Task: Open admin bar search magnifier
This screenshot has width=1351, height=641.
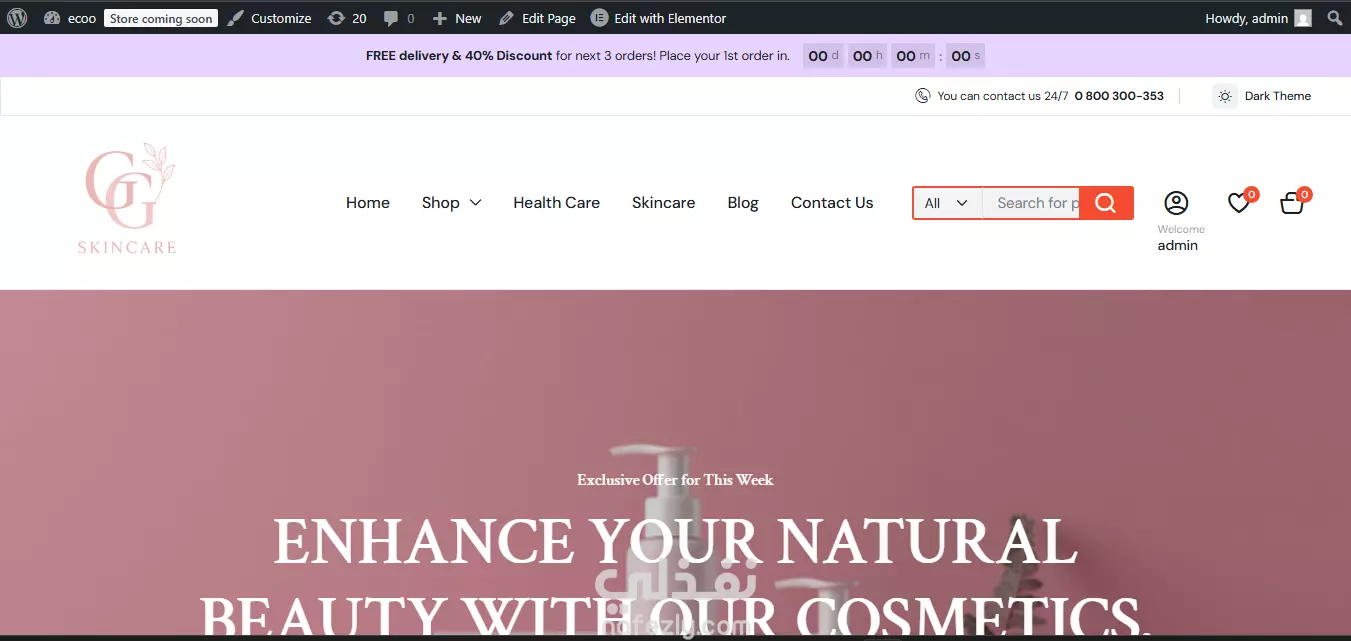Action: point(1335,18)
